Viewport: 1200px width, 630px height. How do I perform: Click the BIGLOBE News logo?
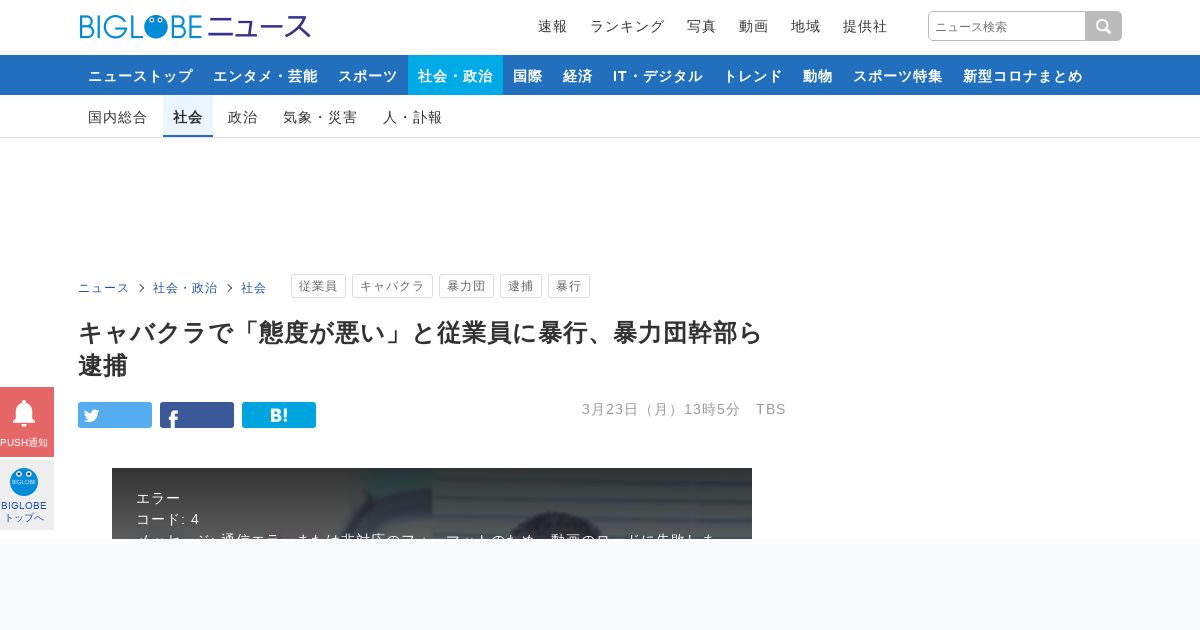click(195, 27)
